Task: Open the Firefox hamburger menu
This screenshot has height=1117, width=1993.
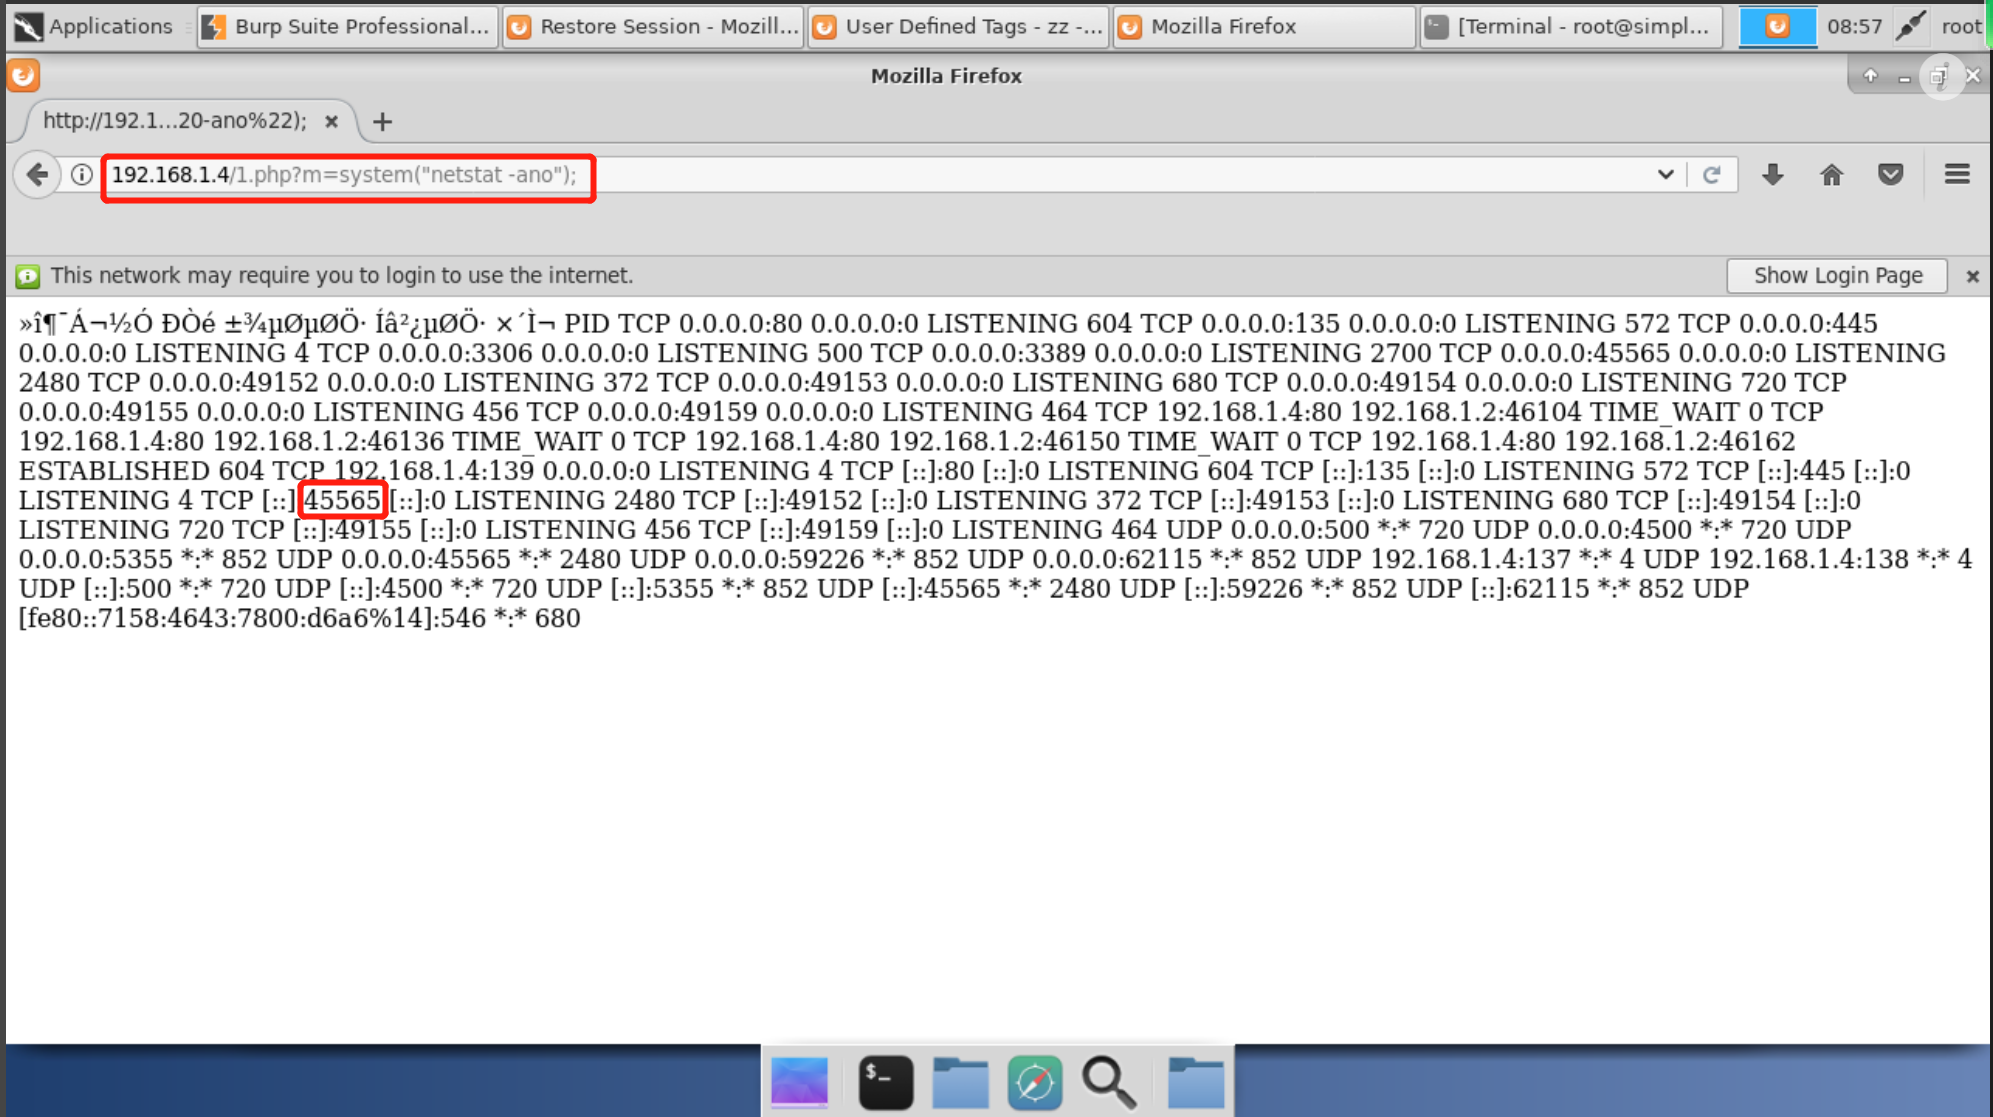Action: pyautogui.click(x=1957, y=175)
